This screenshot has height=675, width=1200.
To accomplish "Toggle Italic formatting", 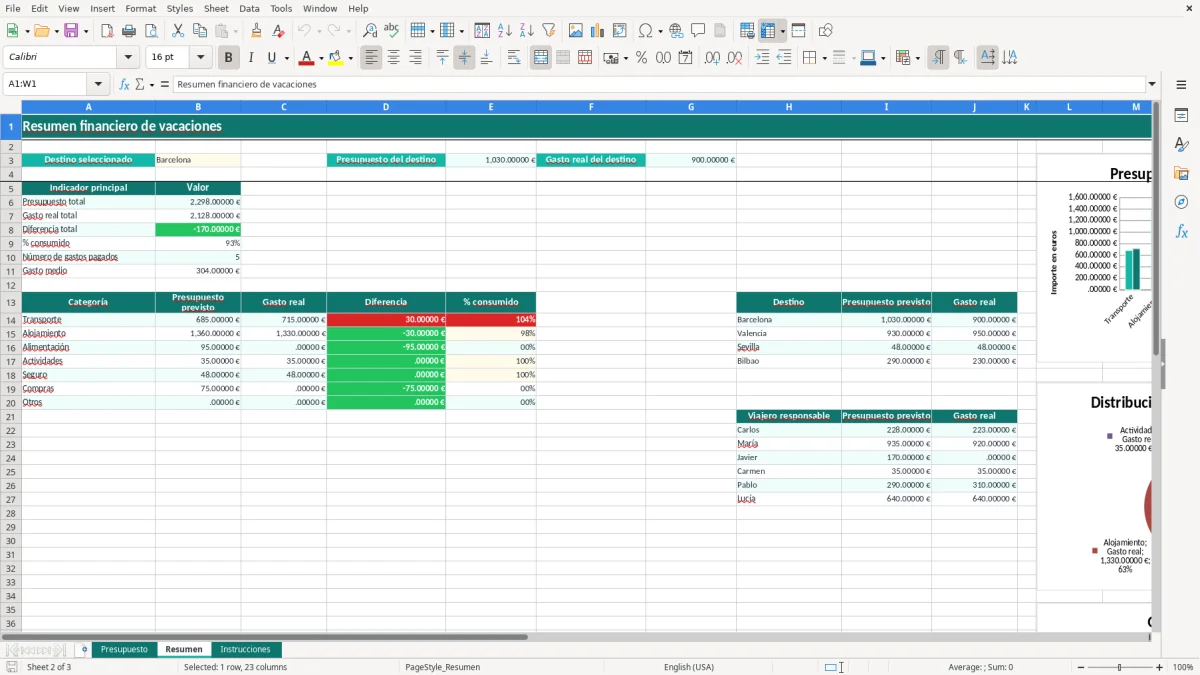I will click(x=250, y=58).
